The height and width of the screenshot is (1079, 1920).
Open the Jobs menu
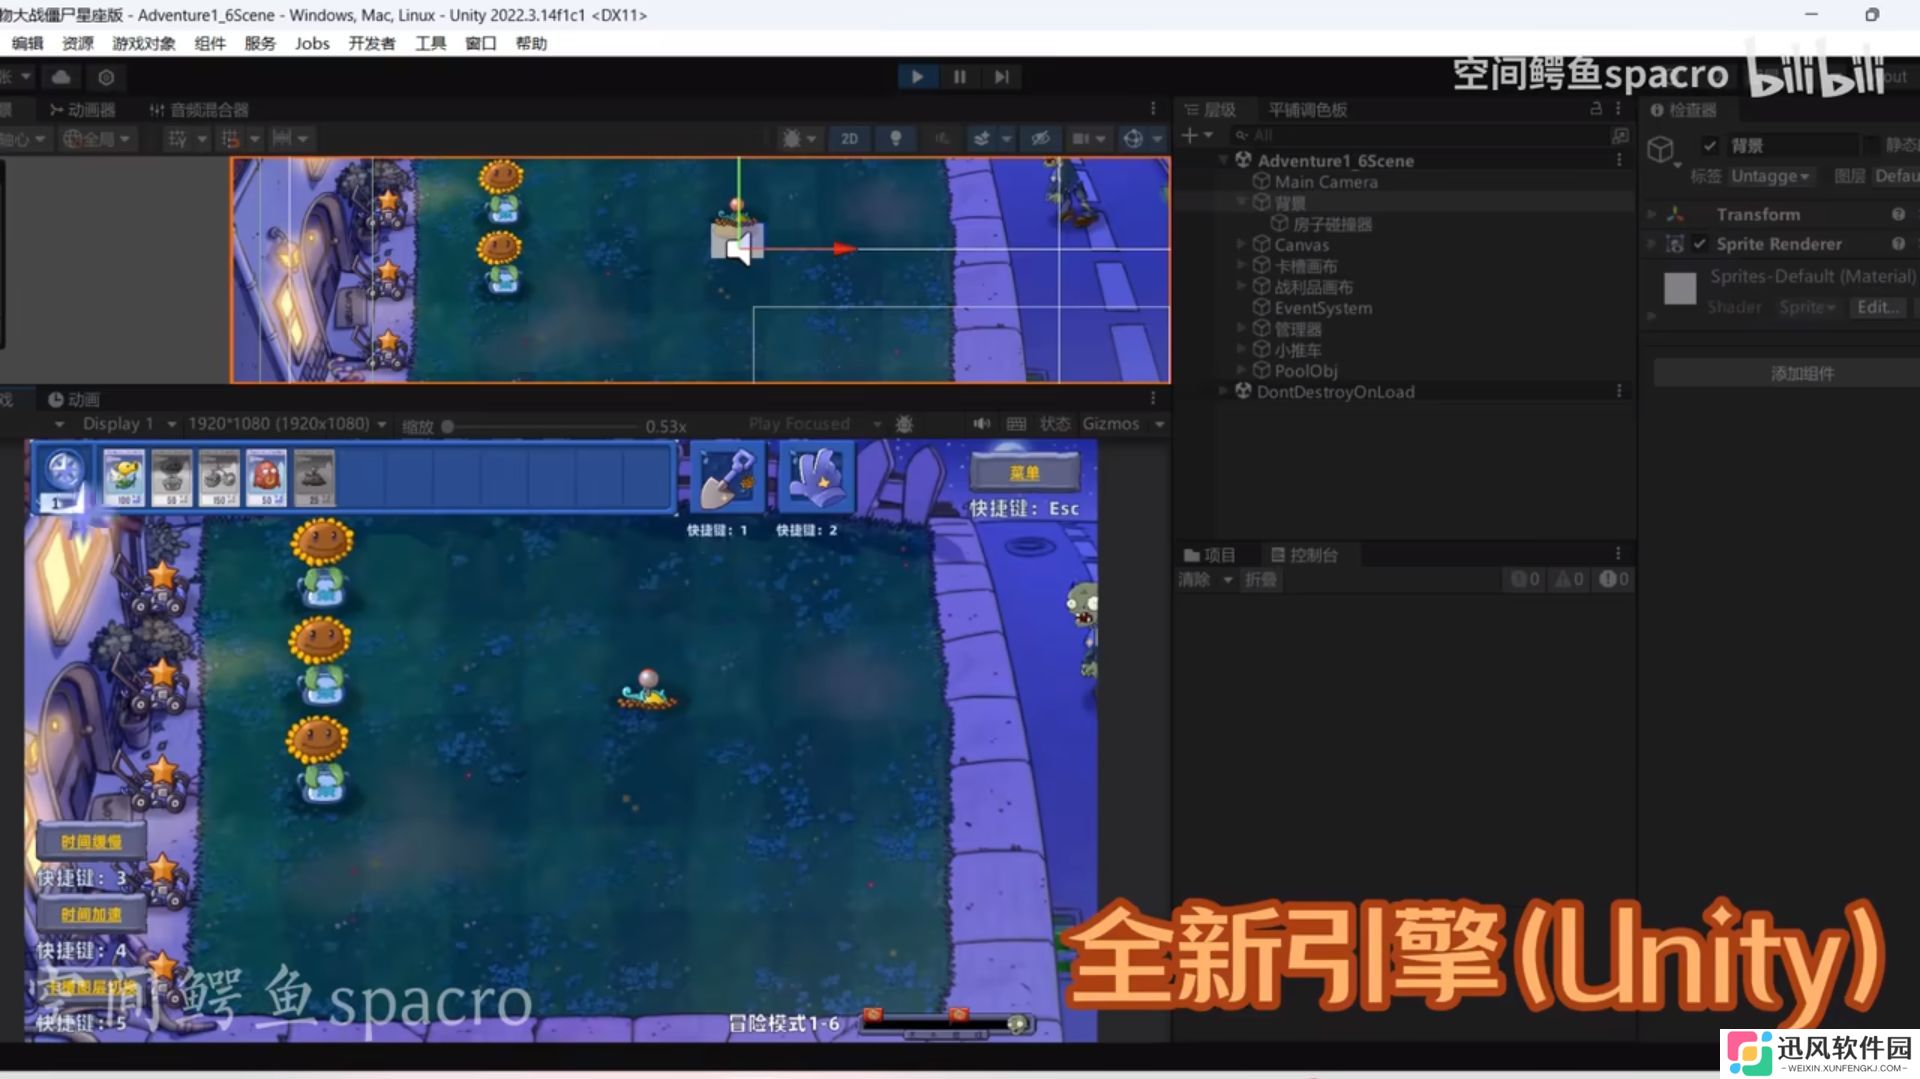(x=312, y=43)
